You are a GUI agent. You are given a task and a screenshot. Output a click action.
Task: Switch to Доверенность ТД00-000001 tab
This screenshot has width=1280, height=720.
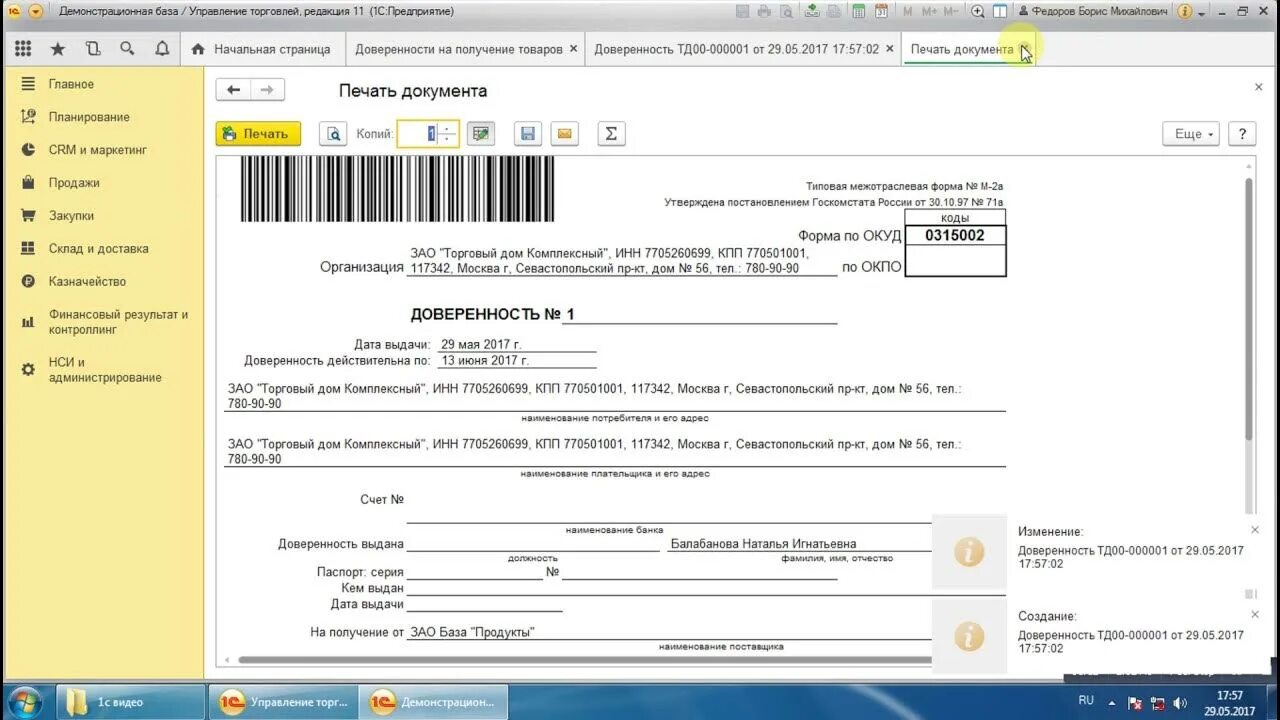click(x=737, y=49)
